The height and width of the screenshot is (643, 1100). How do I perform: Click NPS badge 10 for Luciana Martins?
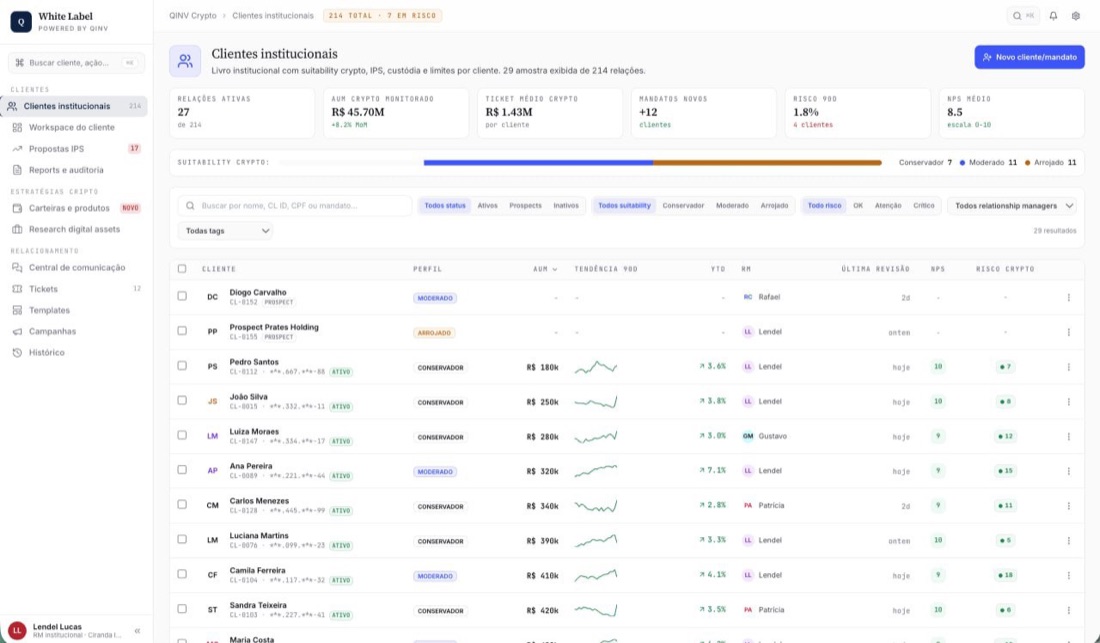point(938,541)
